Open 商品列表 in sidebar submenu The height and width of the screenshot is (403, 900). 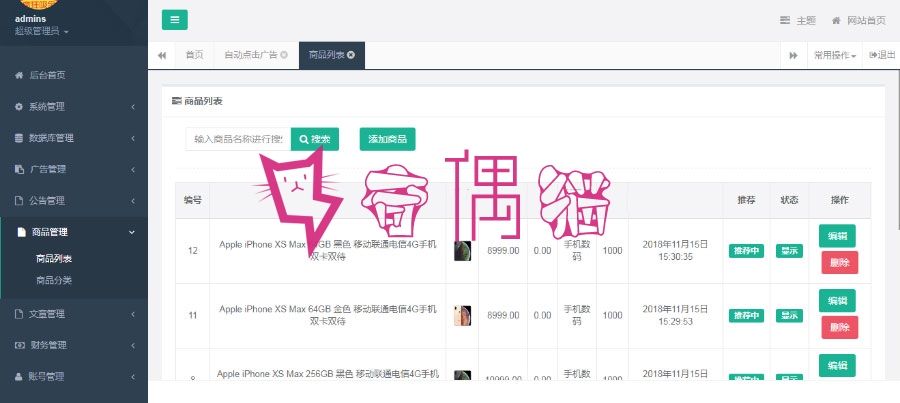coord(54,258)
